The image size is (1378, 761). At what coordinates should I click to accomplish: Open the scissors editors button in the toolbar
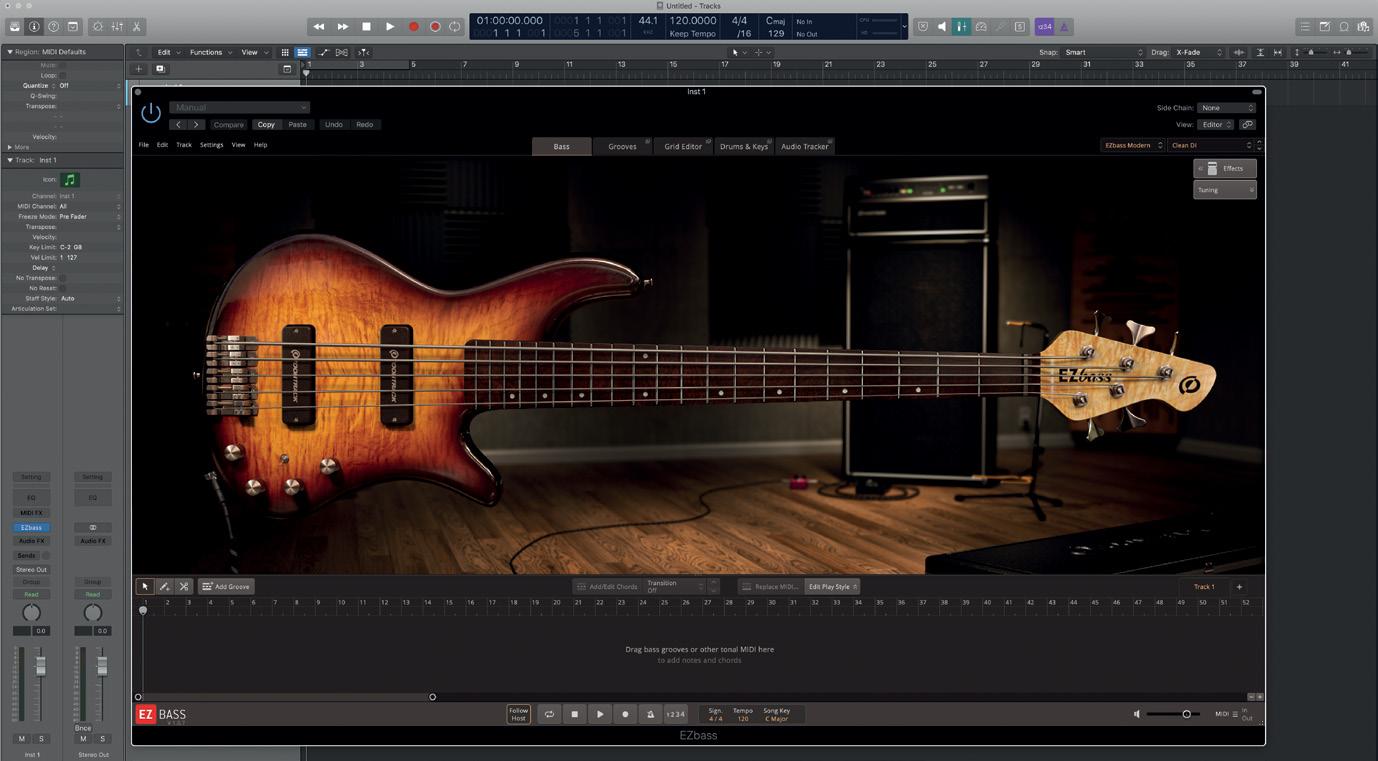click(137, 27)
